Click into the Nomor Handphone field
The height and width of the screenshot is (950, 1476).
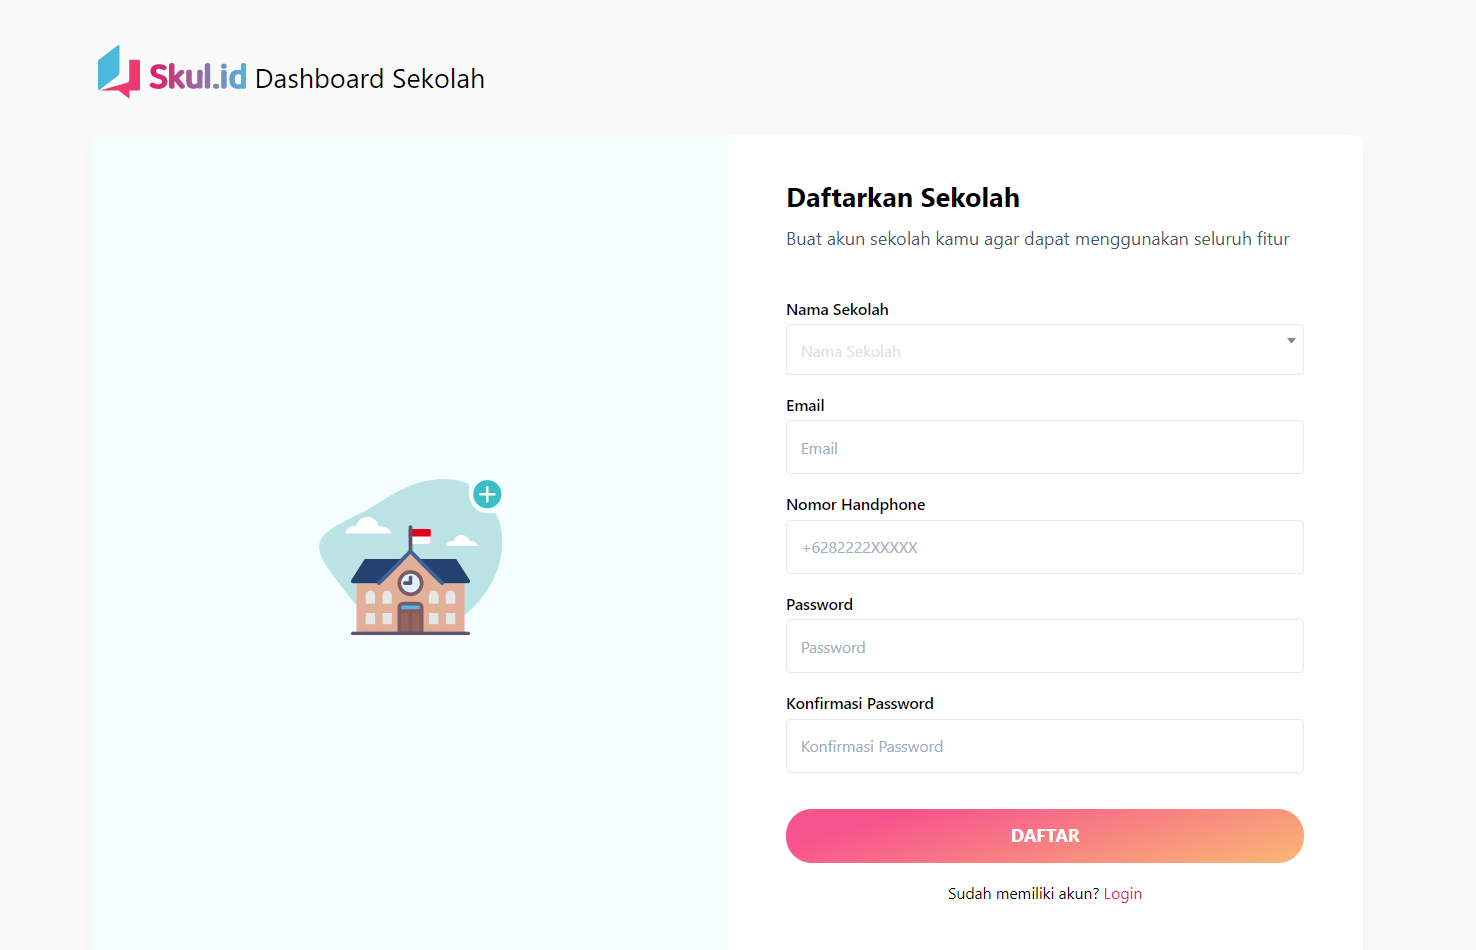pyautogui.click(x=1044, y=547)
